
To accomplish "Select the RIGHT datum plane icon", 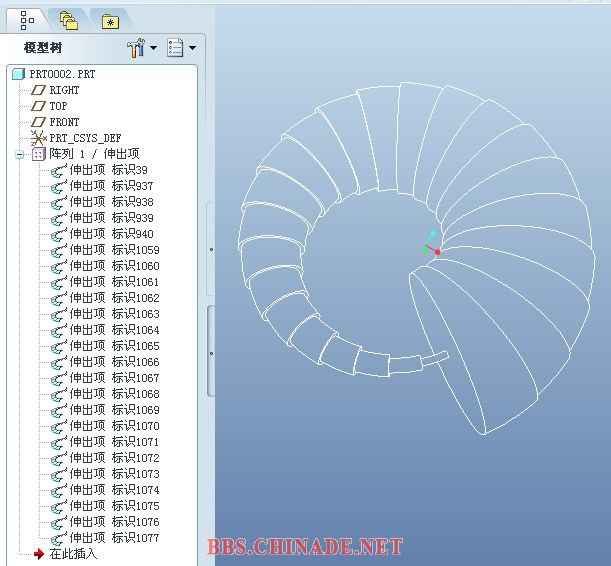I will coord(39,90).
